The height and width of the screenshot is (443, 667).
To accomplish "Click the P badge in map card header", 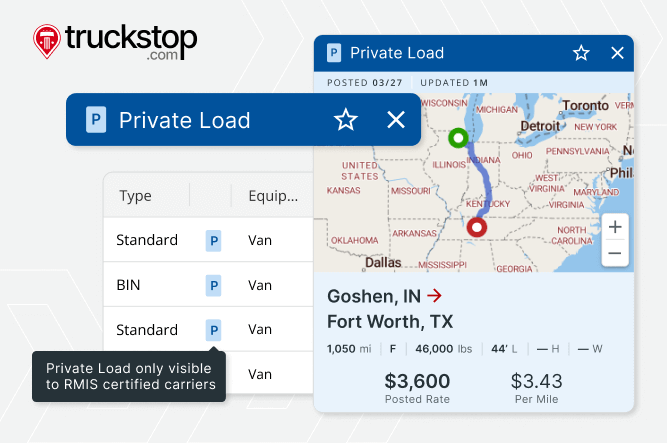I will pyautogui.click(x=334, y=53).
